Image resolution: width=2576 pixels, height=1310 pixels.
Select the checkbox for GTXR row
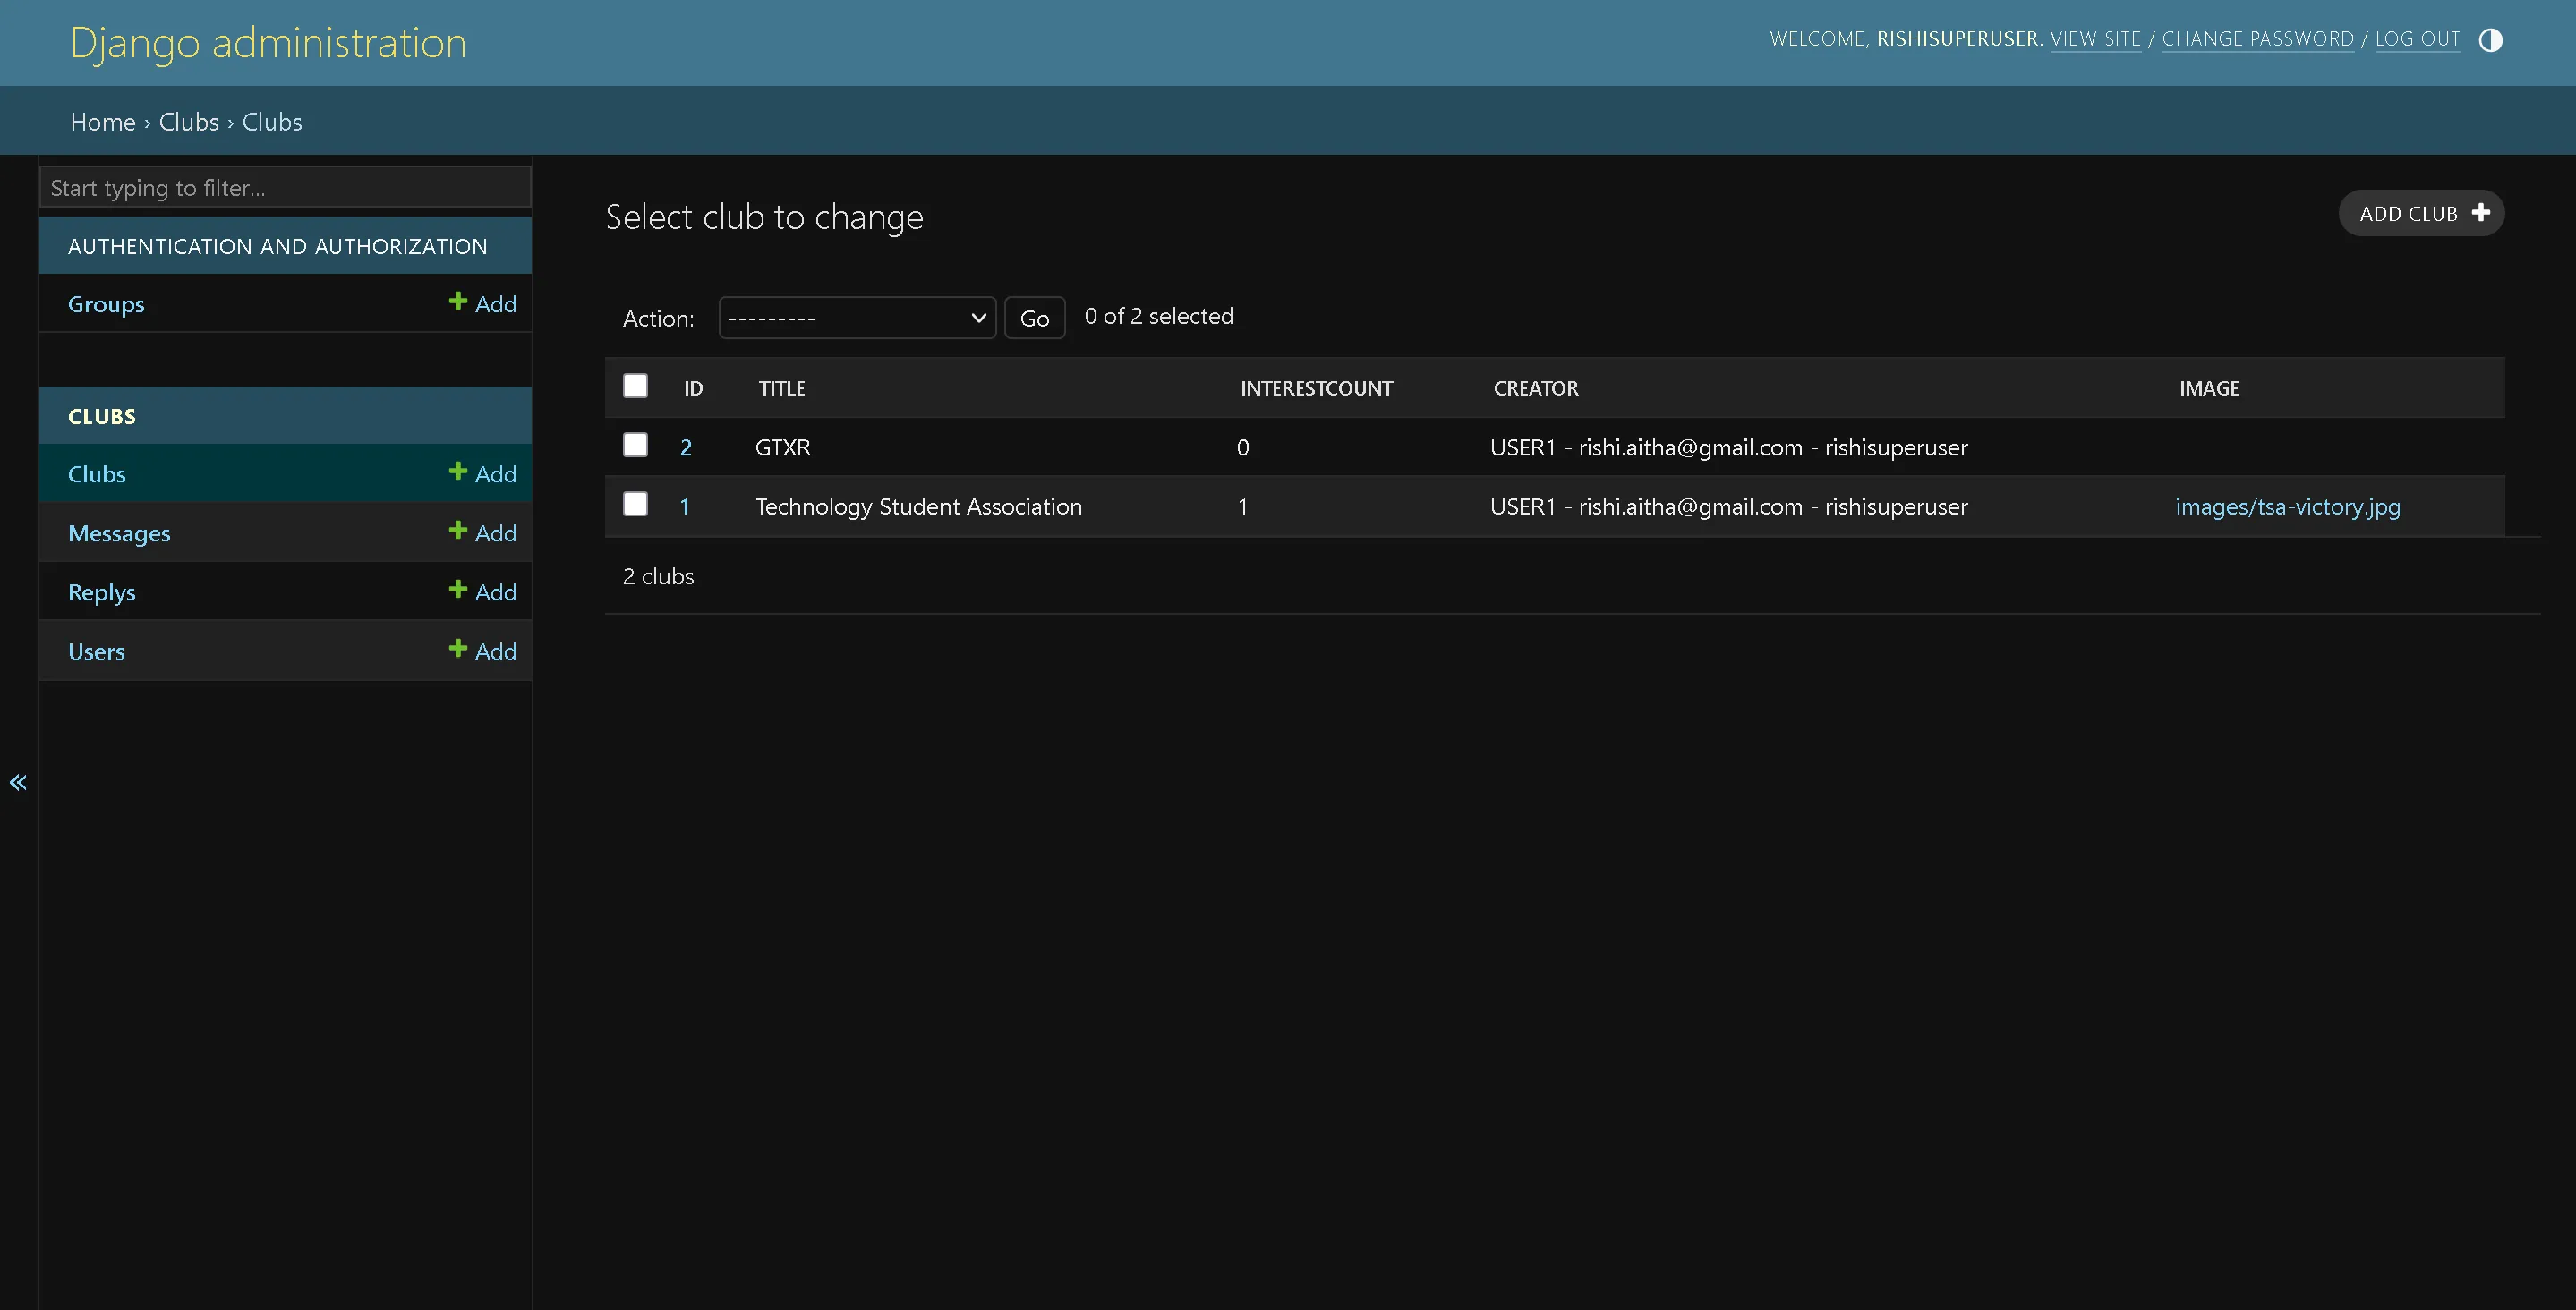pyautogui.click(x=635, y=446)
